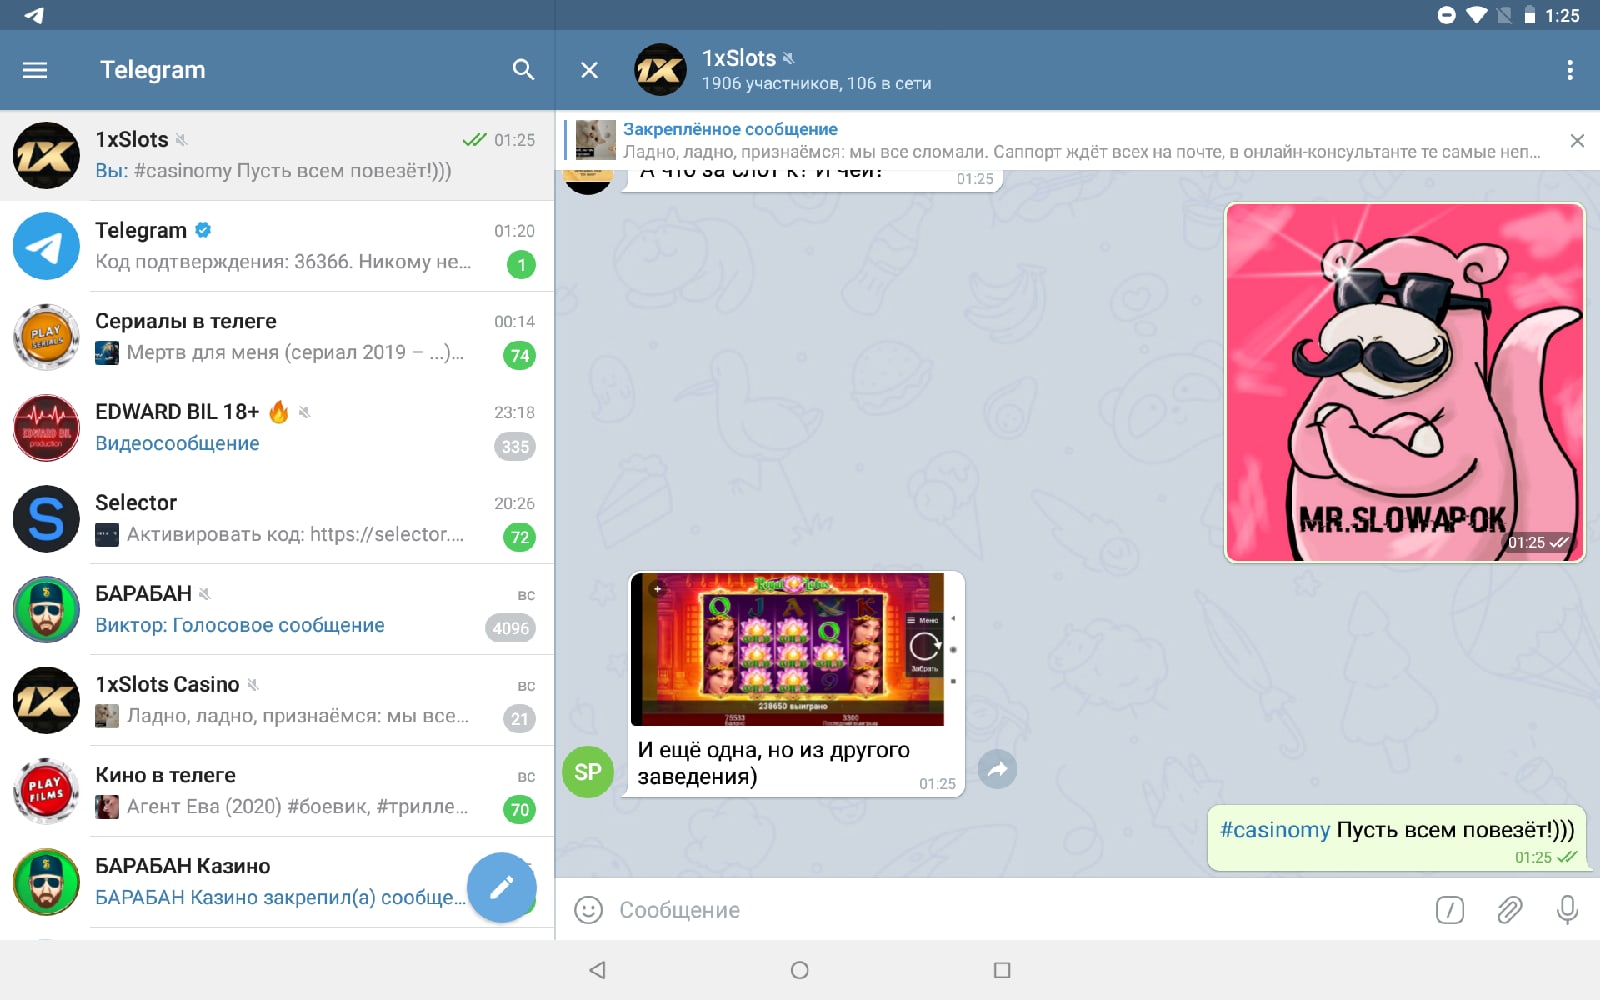The height and width of the screenshot is (1000, 1600).
Task: Compose a new message with pencil button
Action: (x=502, y=887)
